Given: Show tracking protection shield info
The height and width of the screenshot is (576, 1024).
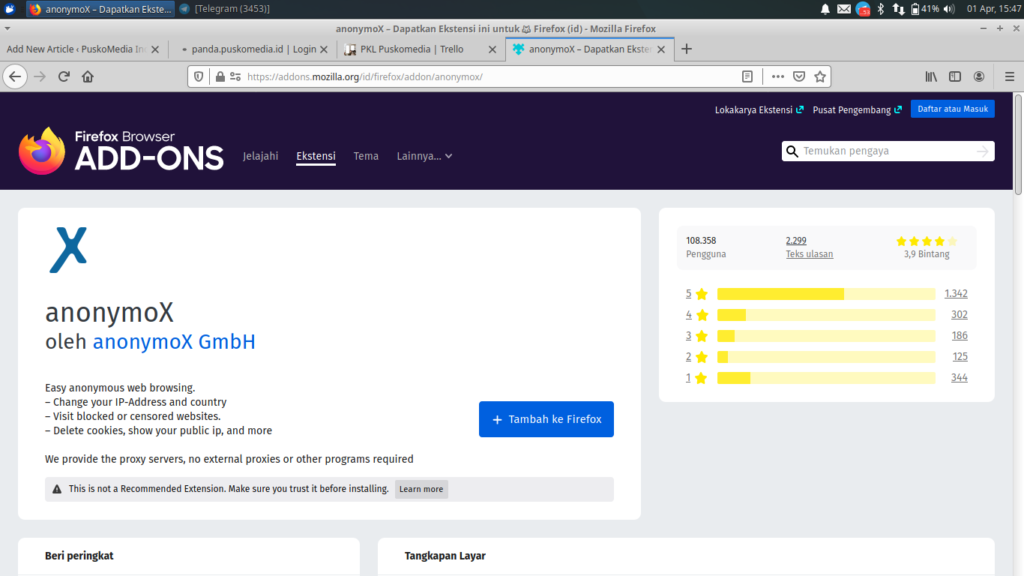Looking at the screenshot, I should [199, 76].
